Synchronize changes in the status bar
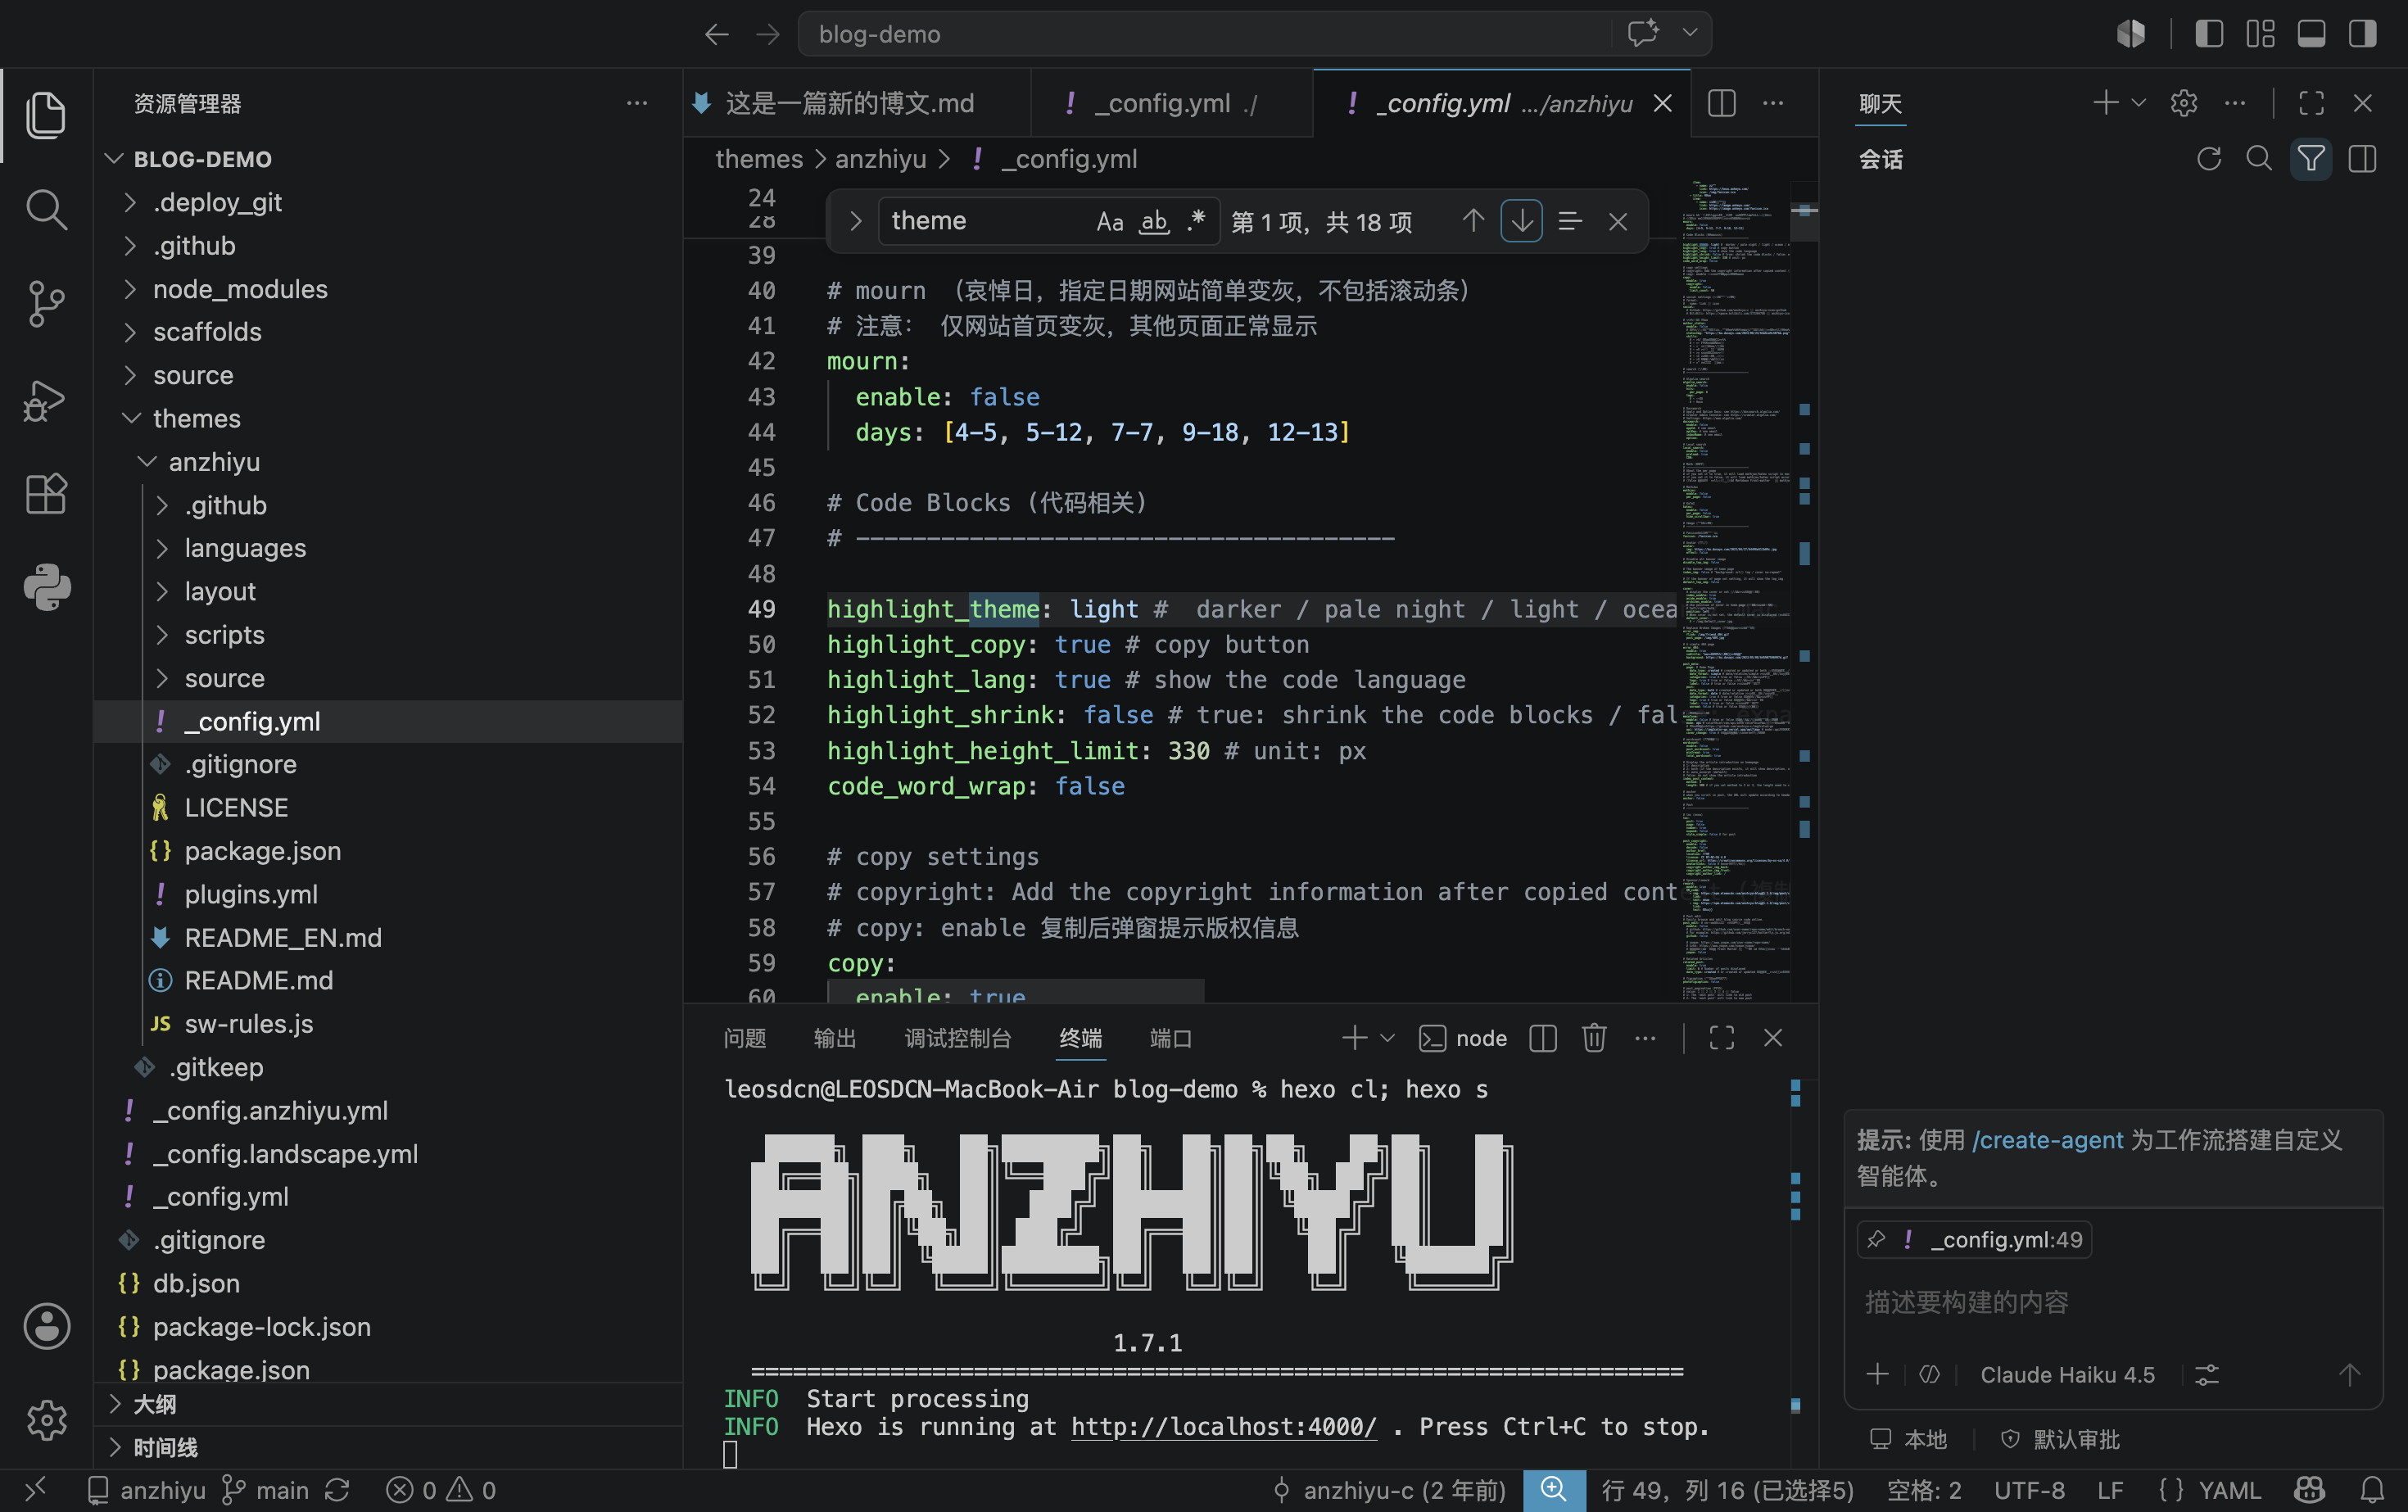 (337, 1490)
